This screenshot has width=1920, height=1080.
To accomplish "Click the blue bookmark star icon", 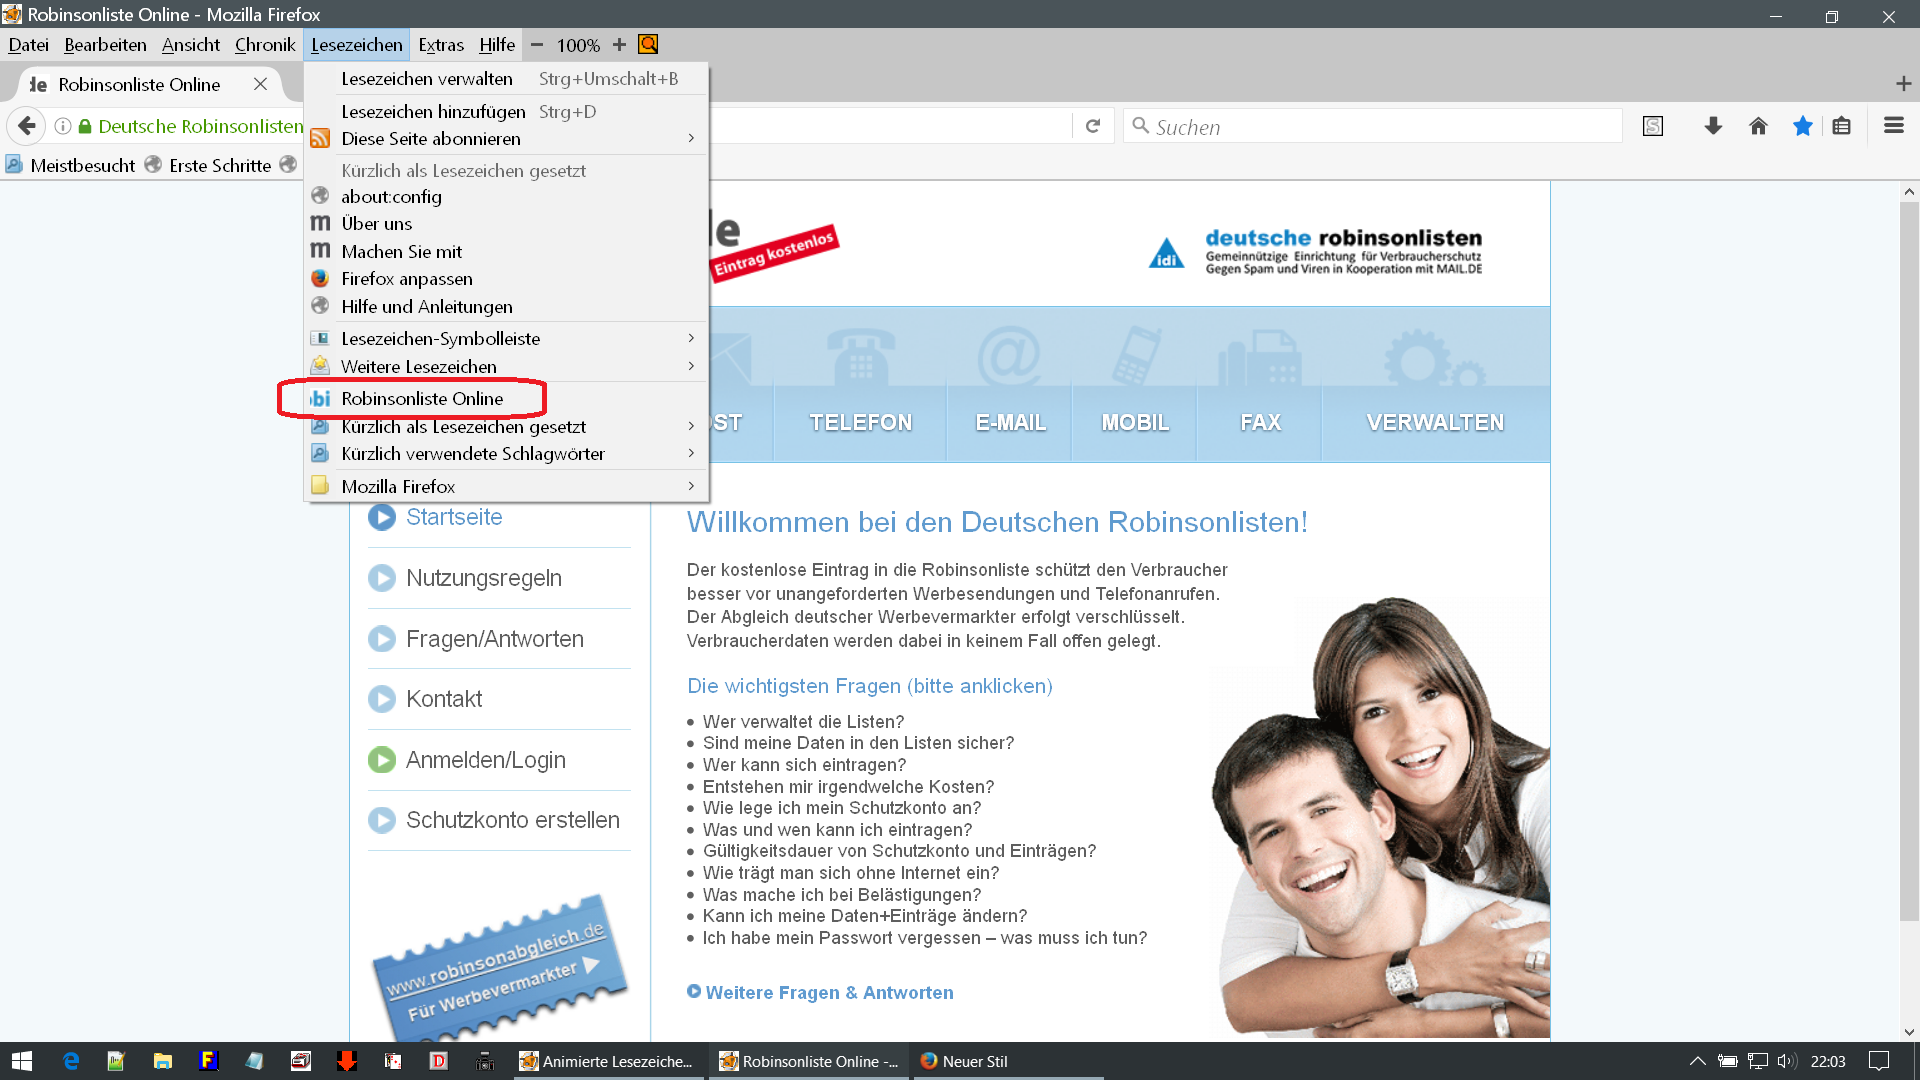I will point(1802,126).
